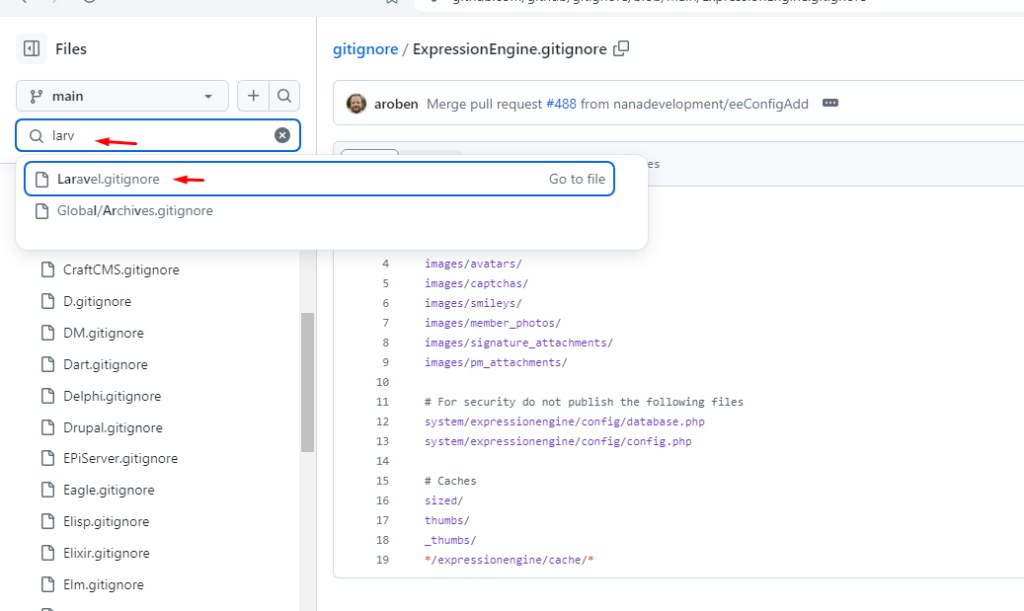Image resolution: width=1024 pixels, height=611 pixels.
Task: Click the file icon beside Drupal.gitignore
Action: coord(46,428)
